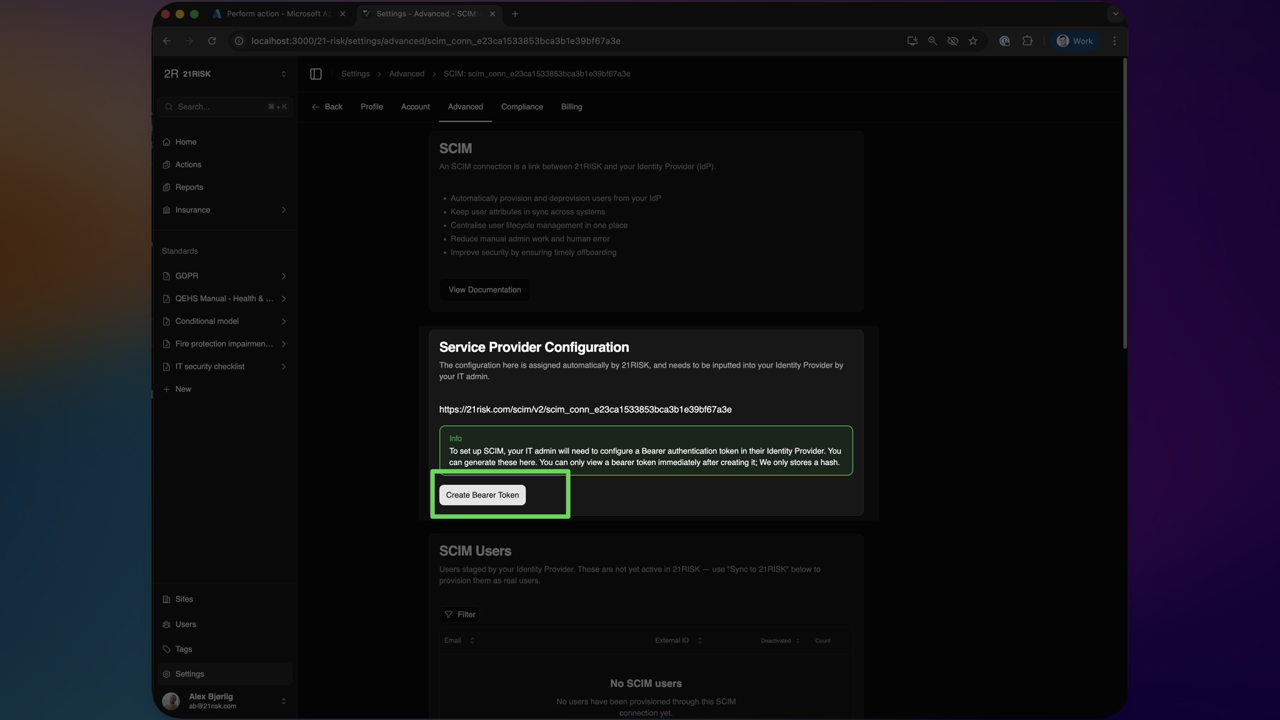Expand the GDPR standard
Screen dimensions: 1280x720
click(186, 275)
